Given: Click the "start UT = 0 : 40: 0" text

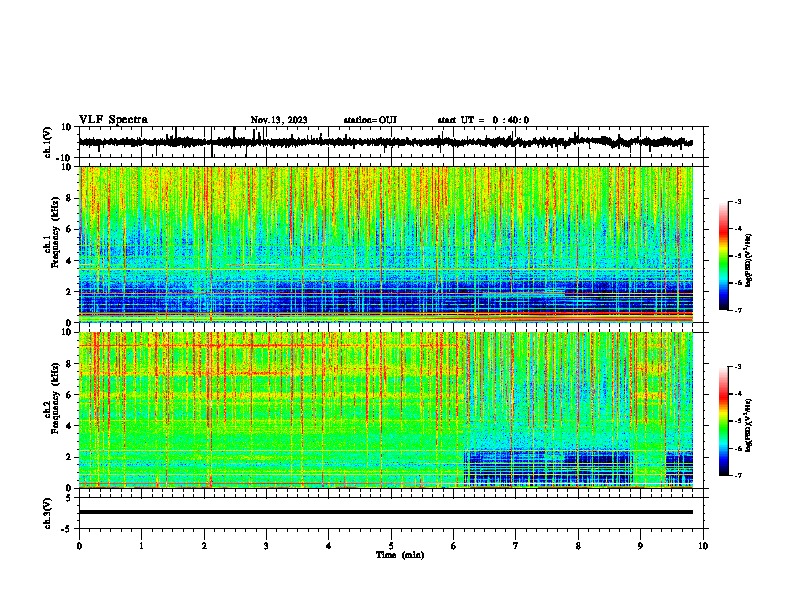Looking at the screenshot, I should pos(483,120).
